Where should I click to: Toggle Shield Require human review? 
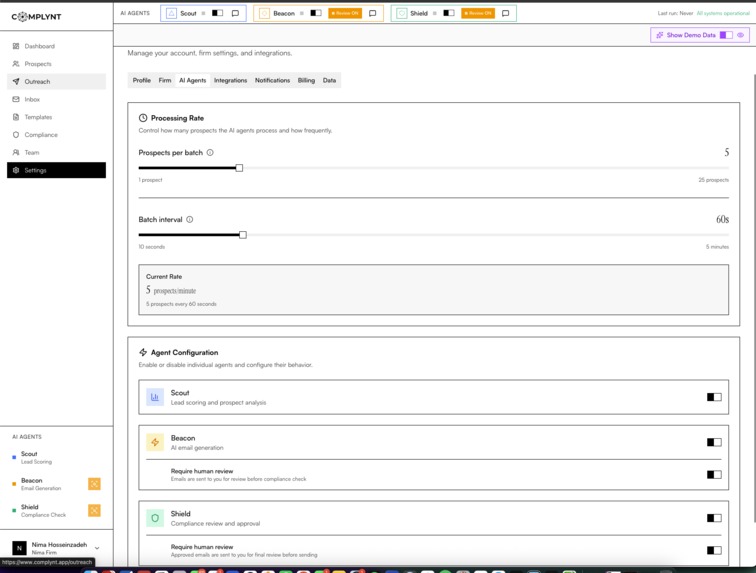(714, 550)
